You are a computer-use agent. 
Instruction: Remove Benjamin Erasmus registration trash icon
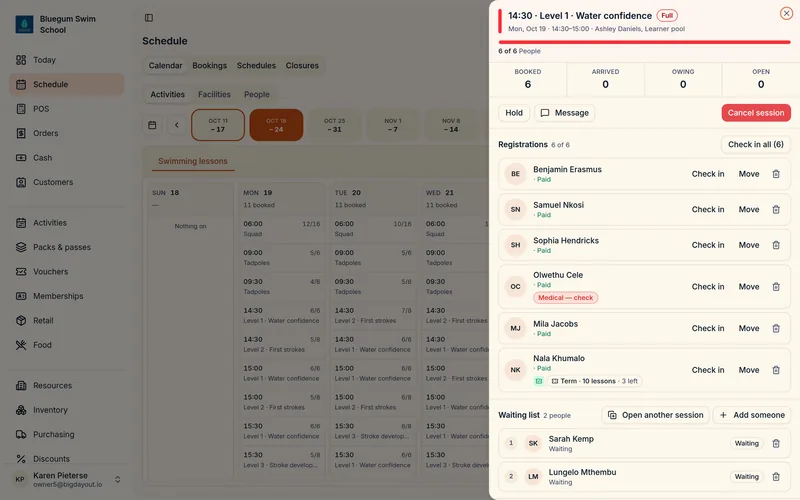coord(776,174)
